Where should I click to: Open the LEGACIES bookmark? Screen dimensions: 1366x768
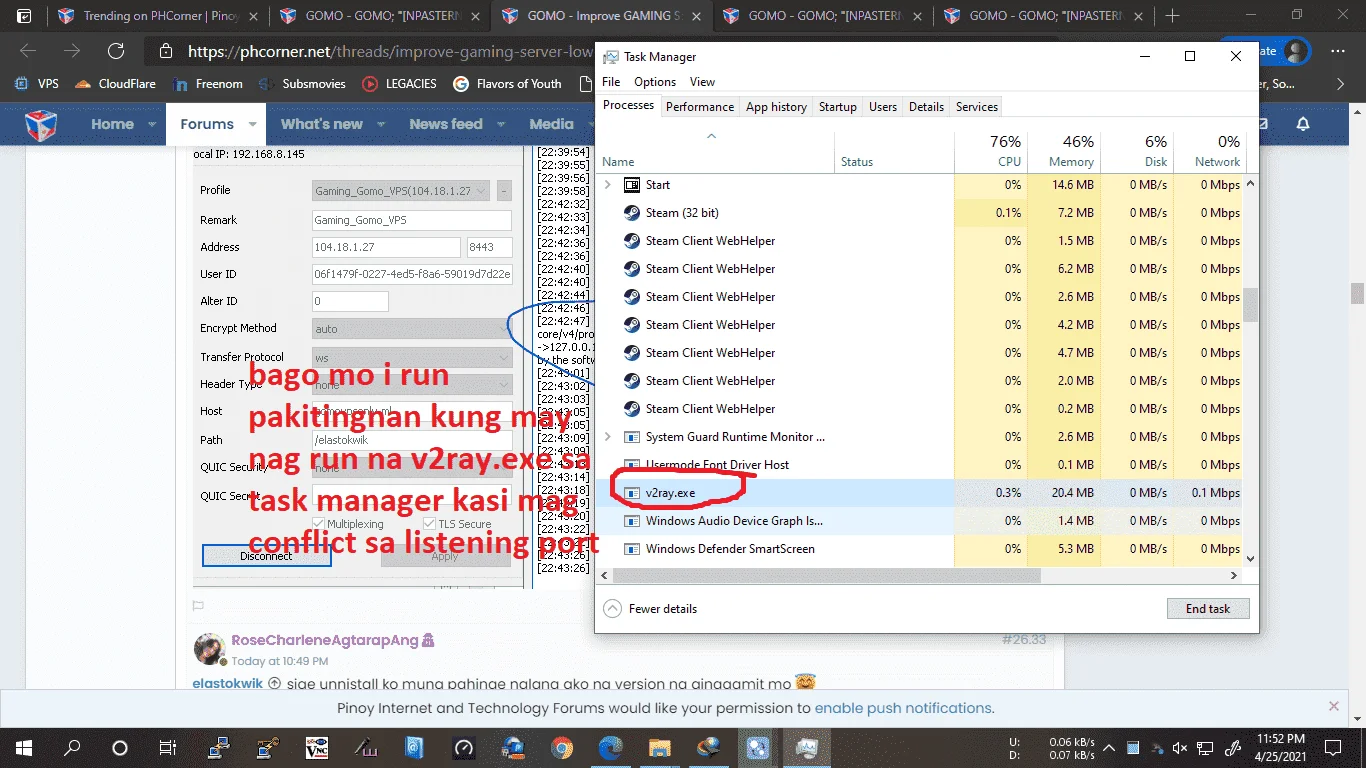coord(400,84)
